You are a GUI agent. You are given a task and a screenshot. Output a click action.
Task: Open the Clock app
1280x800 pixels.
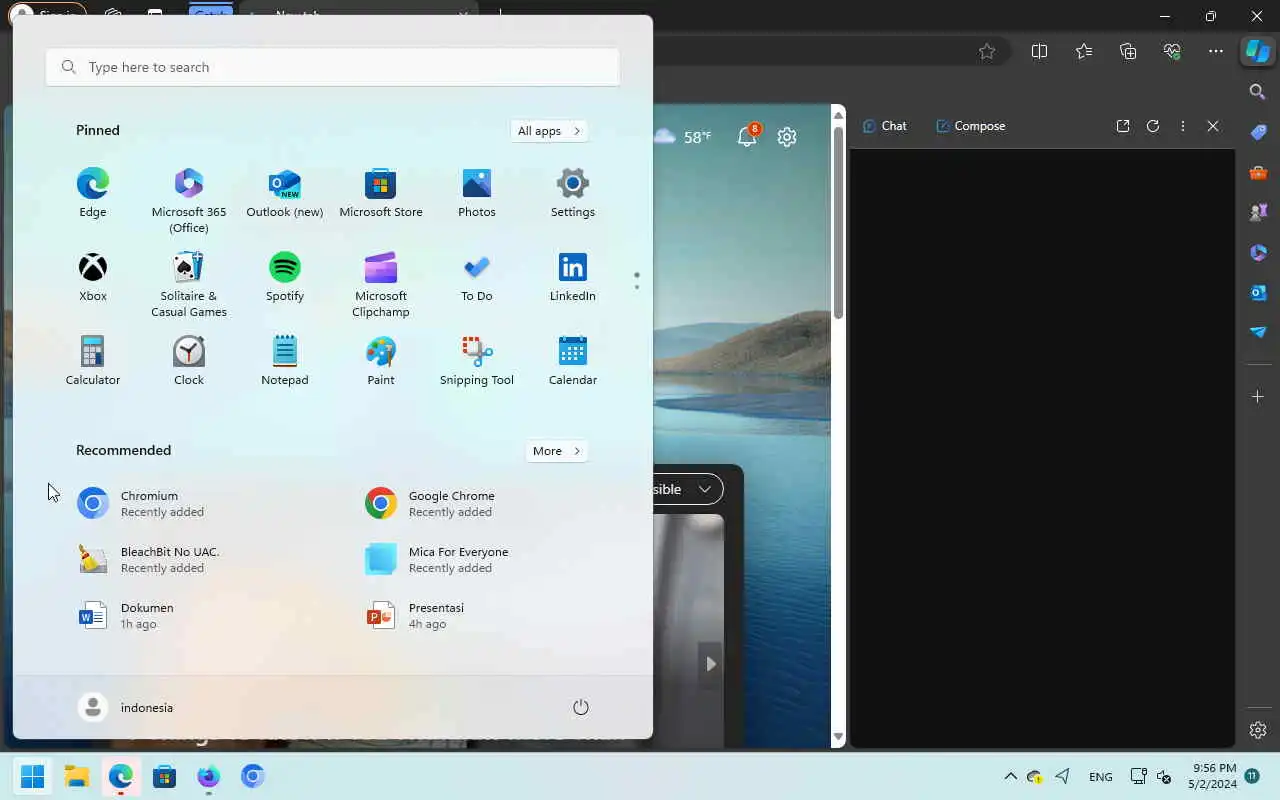(x=189, y=361)
